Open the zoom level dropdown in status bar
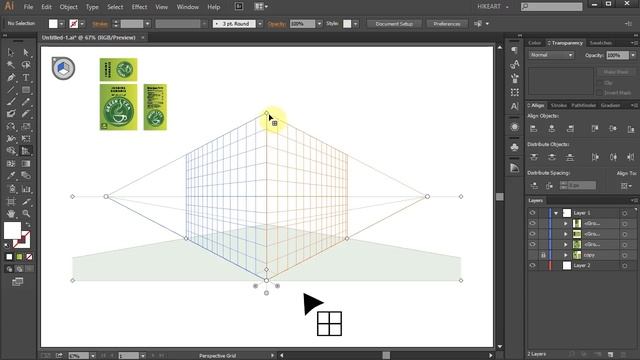 [93, 356]
